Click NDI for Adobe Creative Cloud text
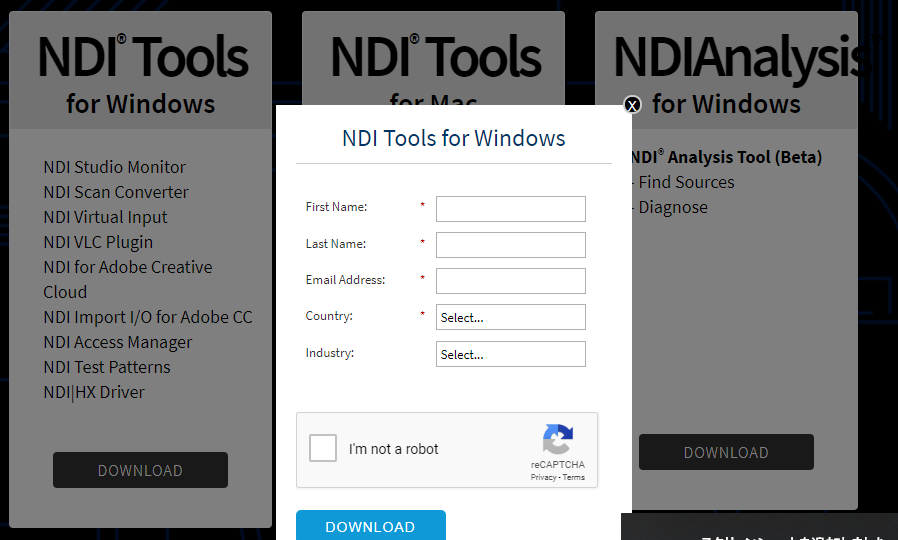 point(128,279)
